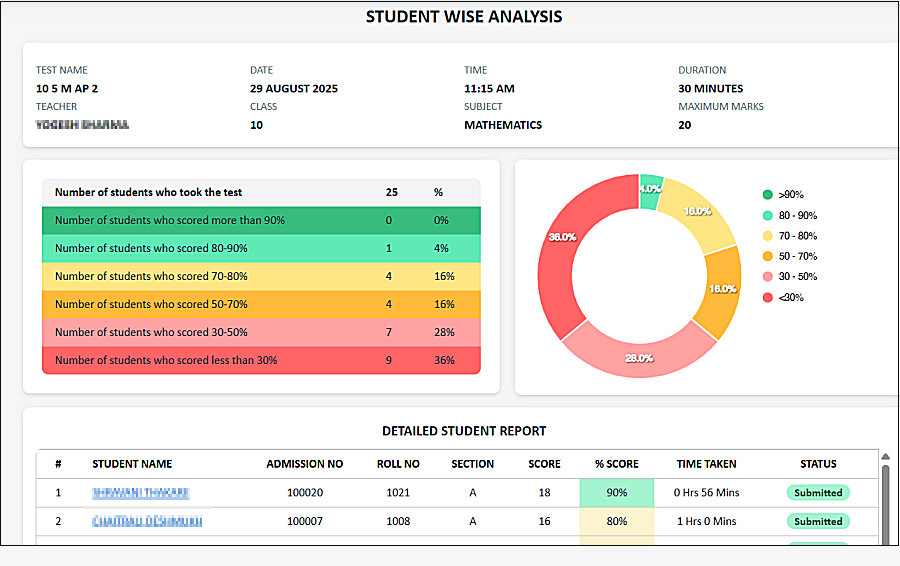The height and width of the screenshot is (566, 900).
Task: Click the scroll-up arrow of the report table
Action: (885, 457)
